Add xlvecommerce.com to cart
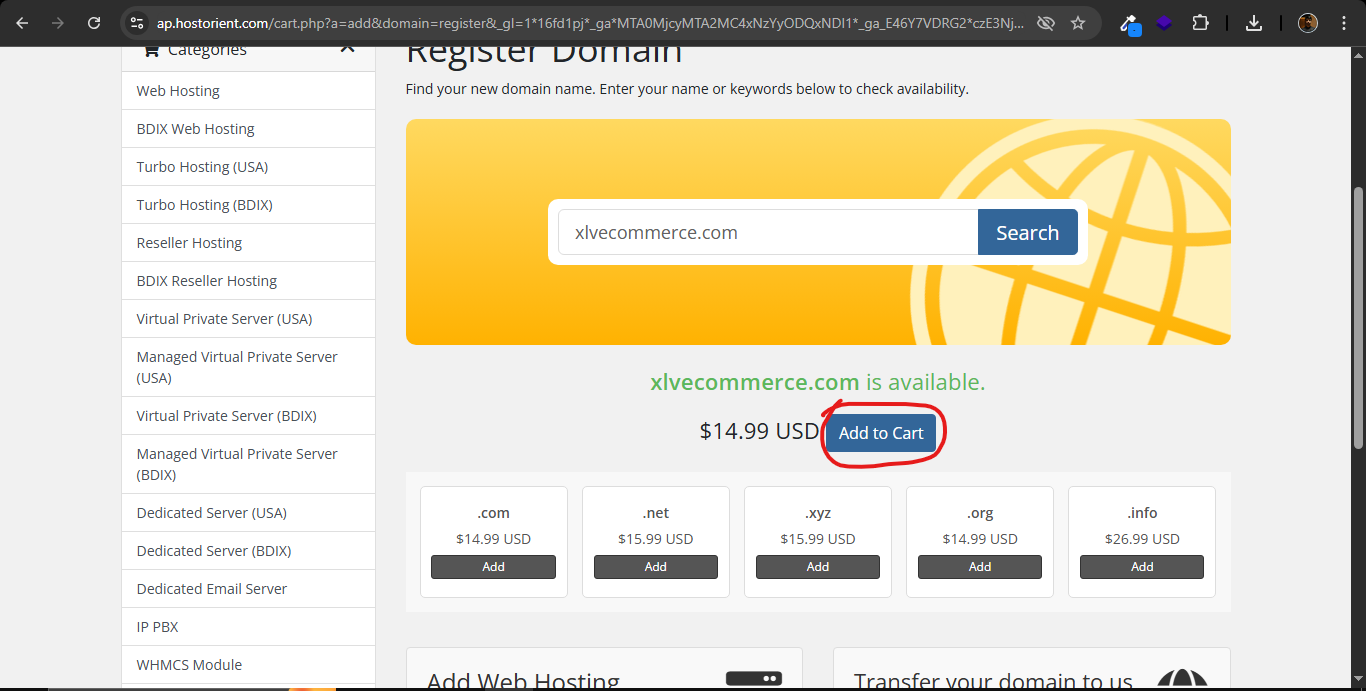Image resolution: width=1366 pixels, height=691 pixels. tap(881, 433)
